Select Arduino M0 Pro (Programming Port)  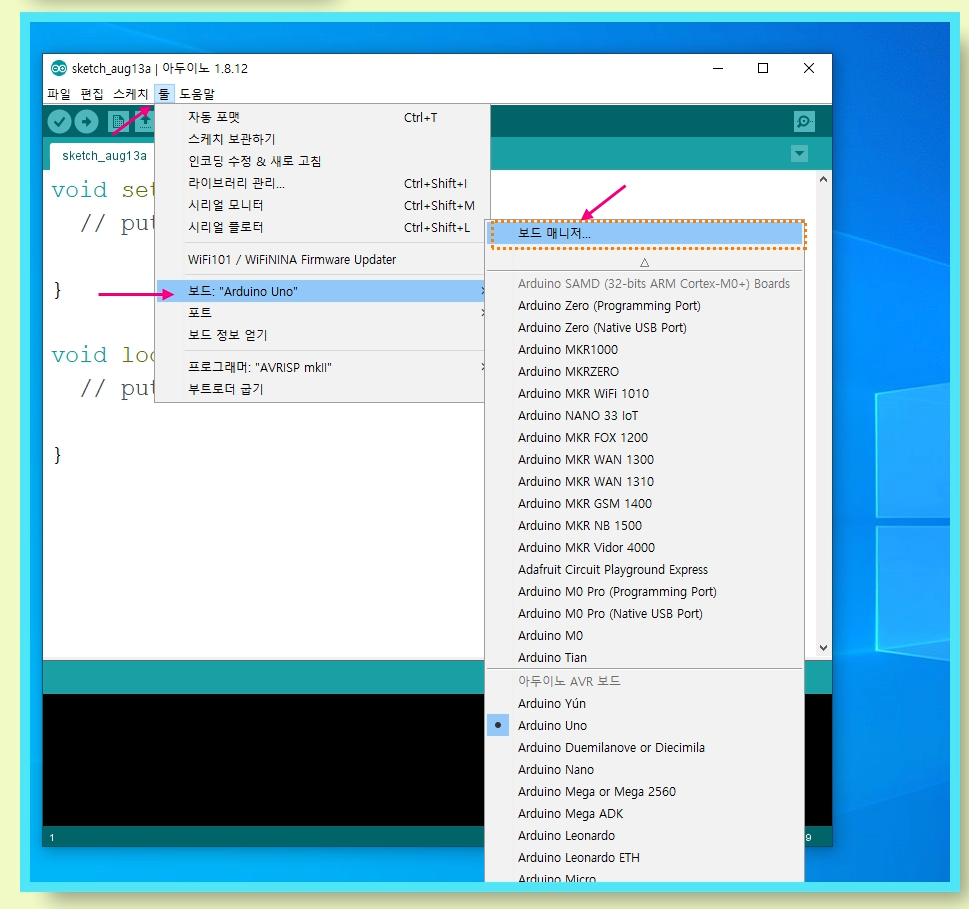tap(645, 592)
